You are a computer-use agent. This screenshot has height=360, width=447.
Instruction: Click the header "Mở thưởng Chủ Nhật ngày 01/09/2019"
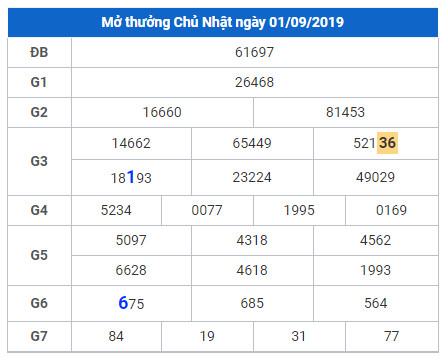pos(223,22)
